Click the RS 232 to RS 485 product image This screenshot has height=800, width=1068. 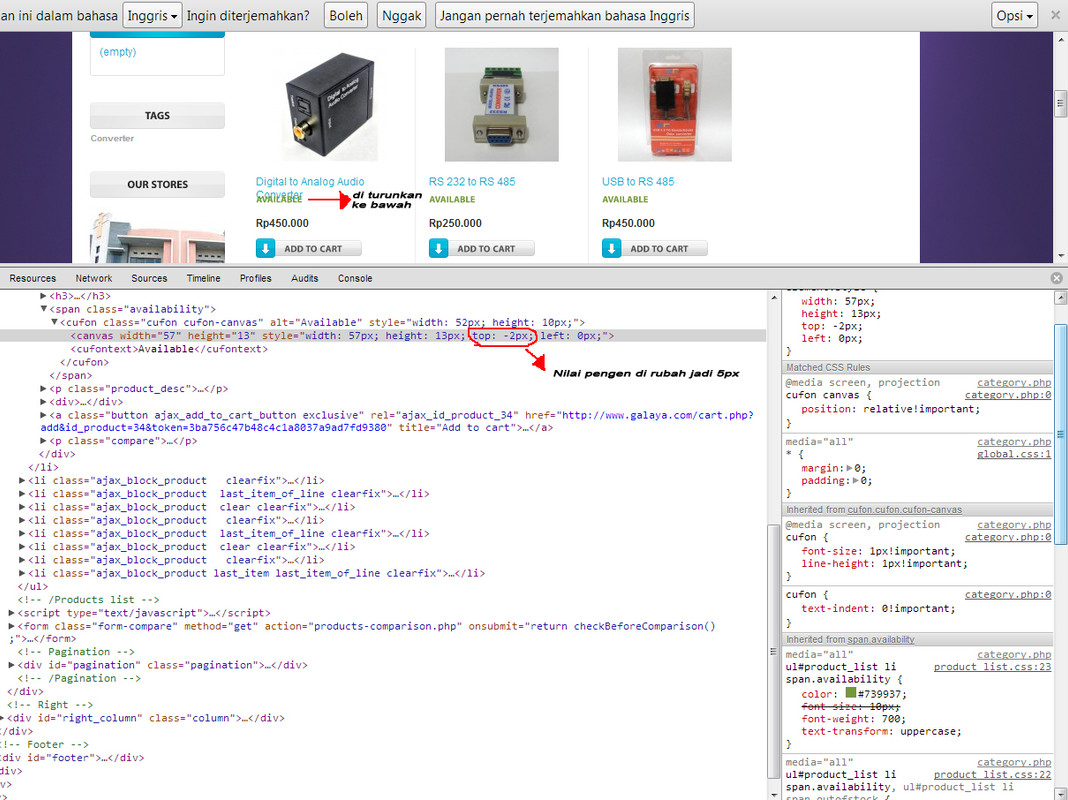pos(502,104)
